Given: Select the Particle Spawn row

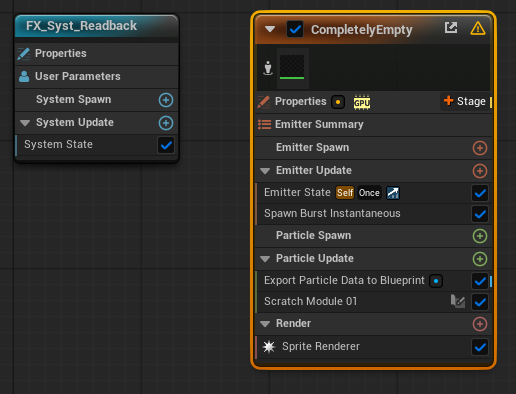Looking at the screenshot, I should (x=373, y=236).
